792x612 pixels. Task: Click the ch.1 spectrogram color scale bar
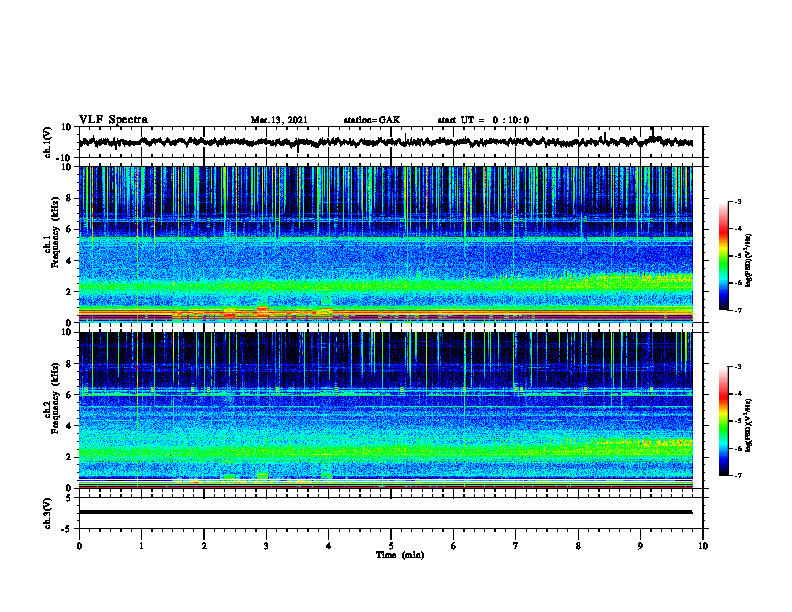point(723,256)
